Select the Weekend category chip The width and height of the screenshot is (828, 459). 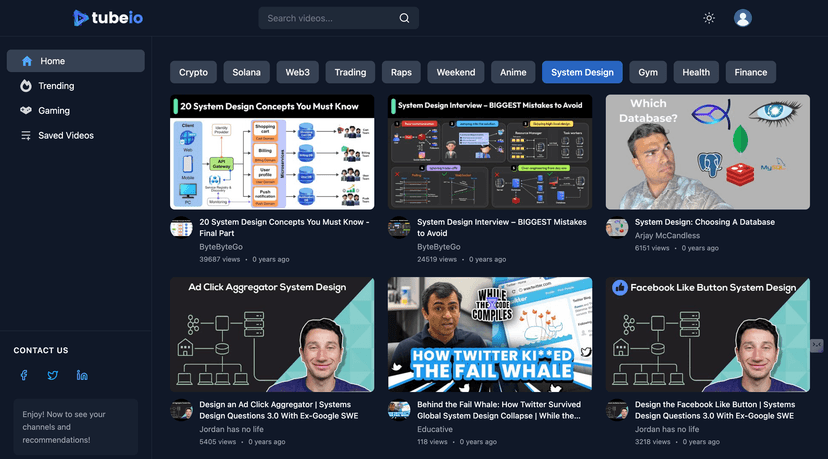click(x=456, y=72)
